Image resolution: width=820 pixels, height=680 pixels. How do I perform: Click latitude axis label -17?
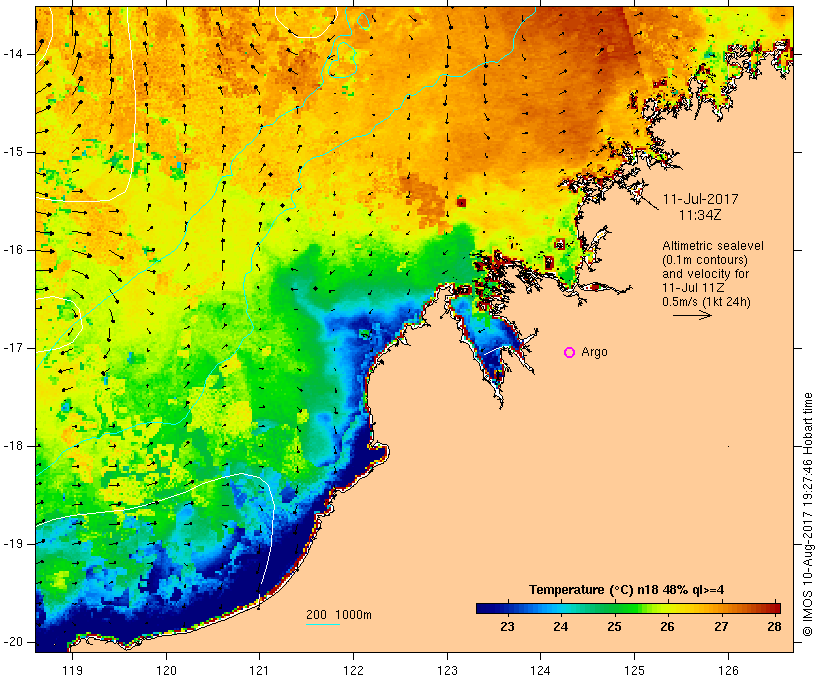pos(12,348)
